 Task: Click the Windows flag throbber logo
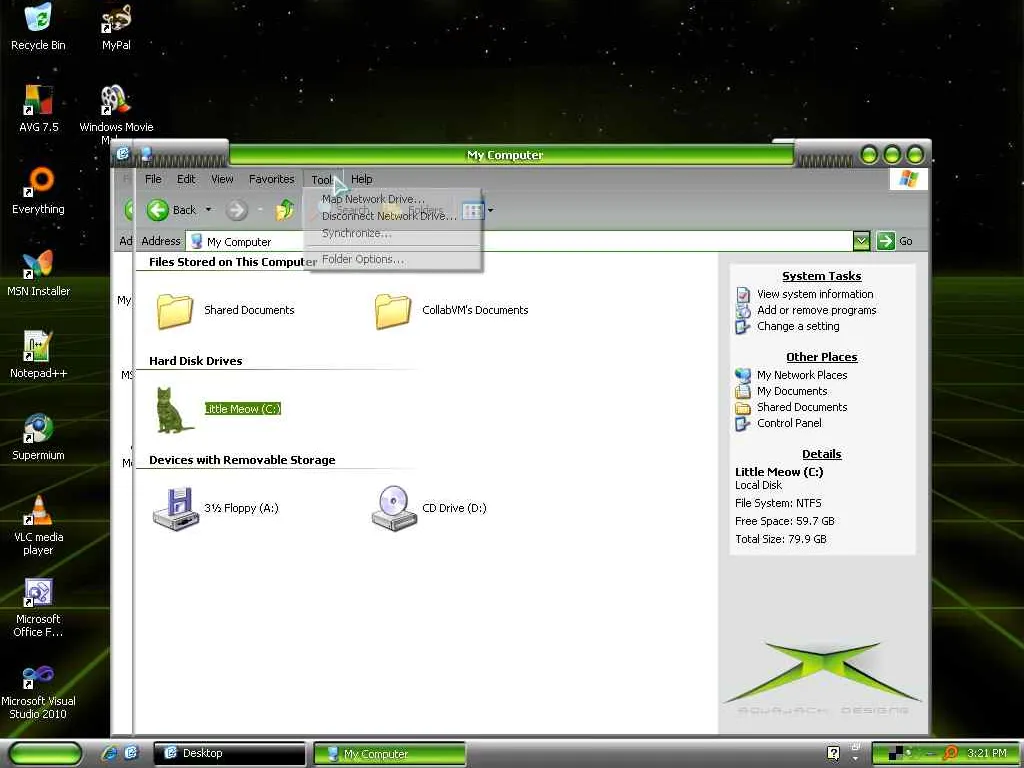tap(908, 179)
